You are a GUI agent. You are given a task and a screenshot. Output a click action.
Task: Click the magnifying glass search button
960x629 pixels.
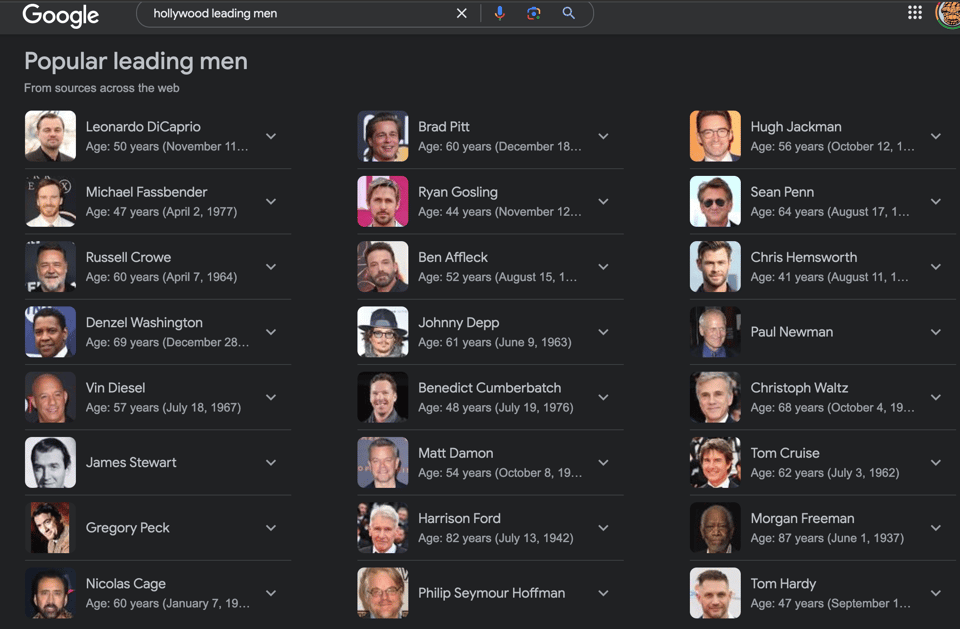click(568, 14)
